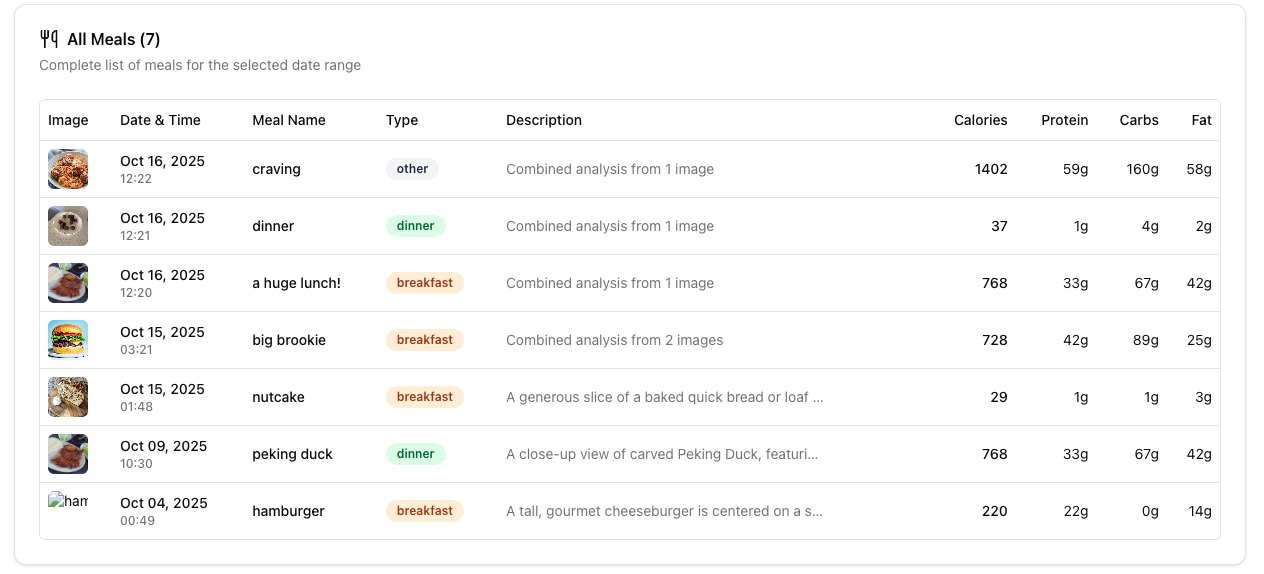The height and width of the screenshot is (574, 1264).
Task: Click the Calories column header
Action: coord(980,120)
